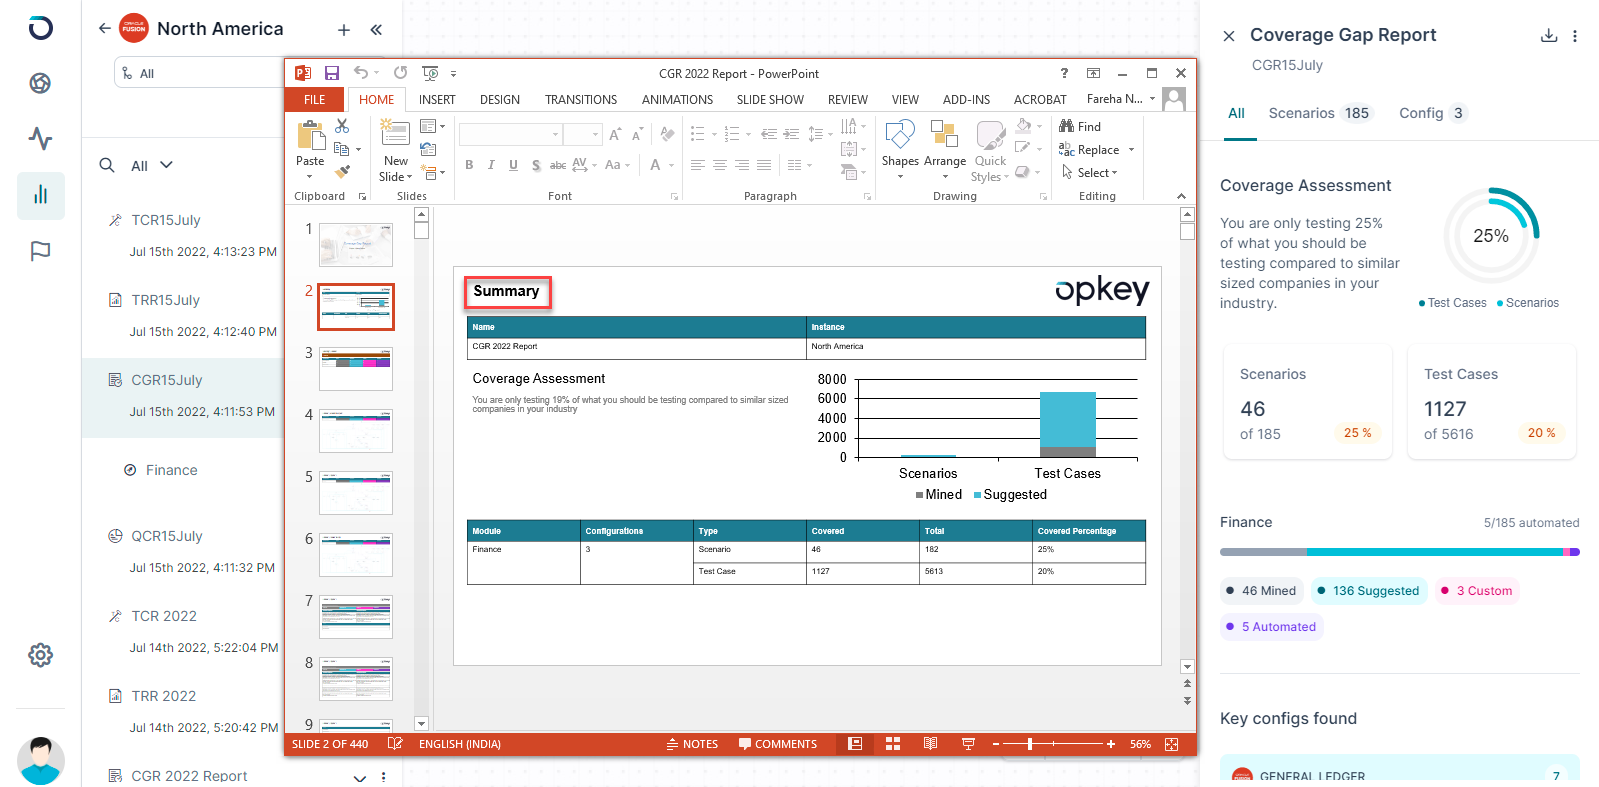Insert a New Slide
This screenshot has width=1599, height=787.
[x=395, y=151]
